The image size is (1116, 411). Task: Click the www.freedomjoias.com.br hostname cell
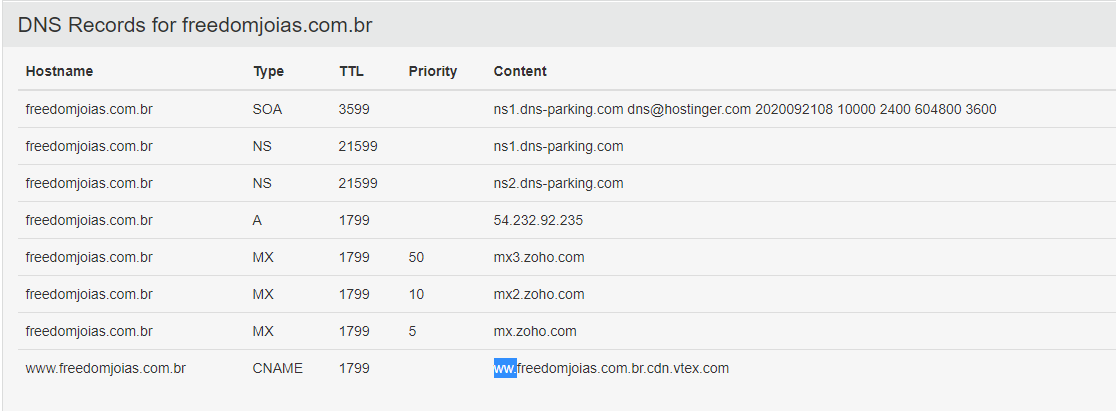point(106,369)
